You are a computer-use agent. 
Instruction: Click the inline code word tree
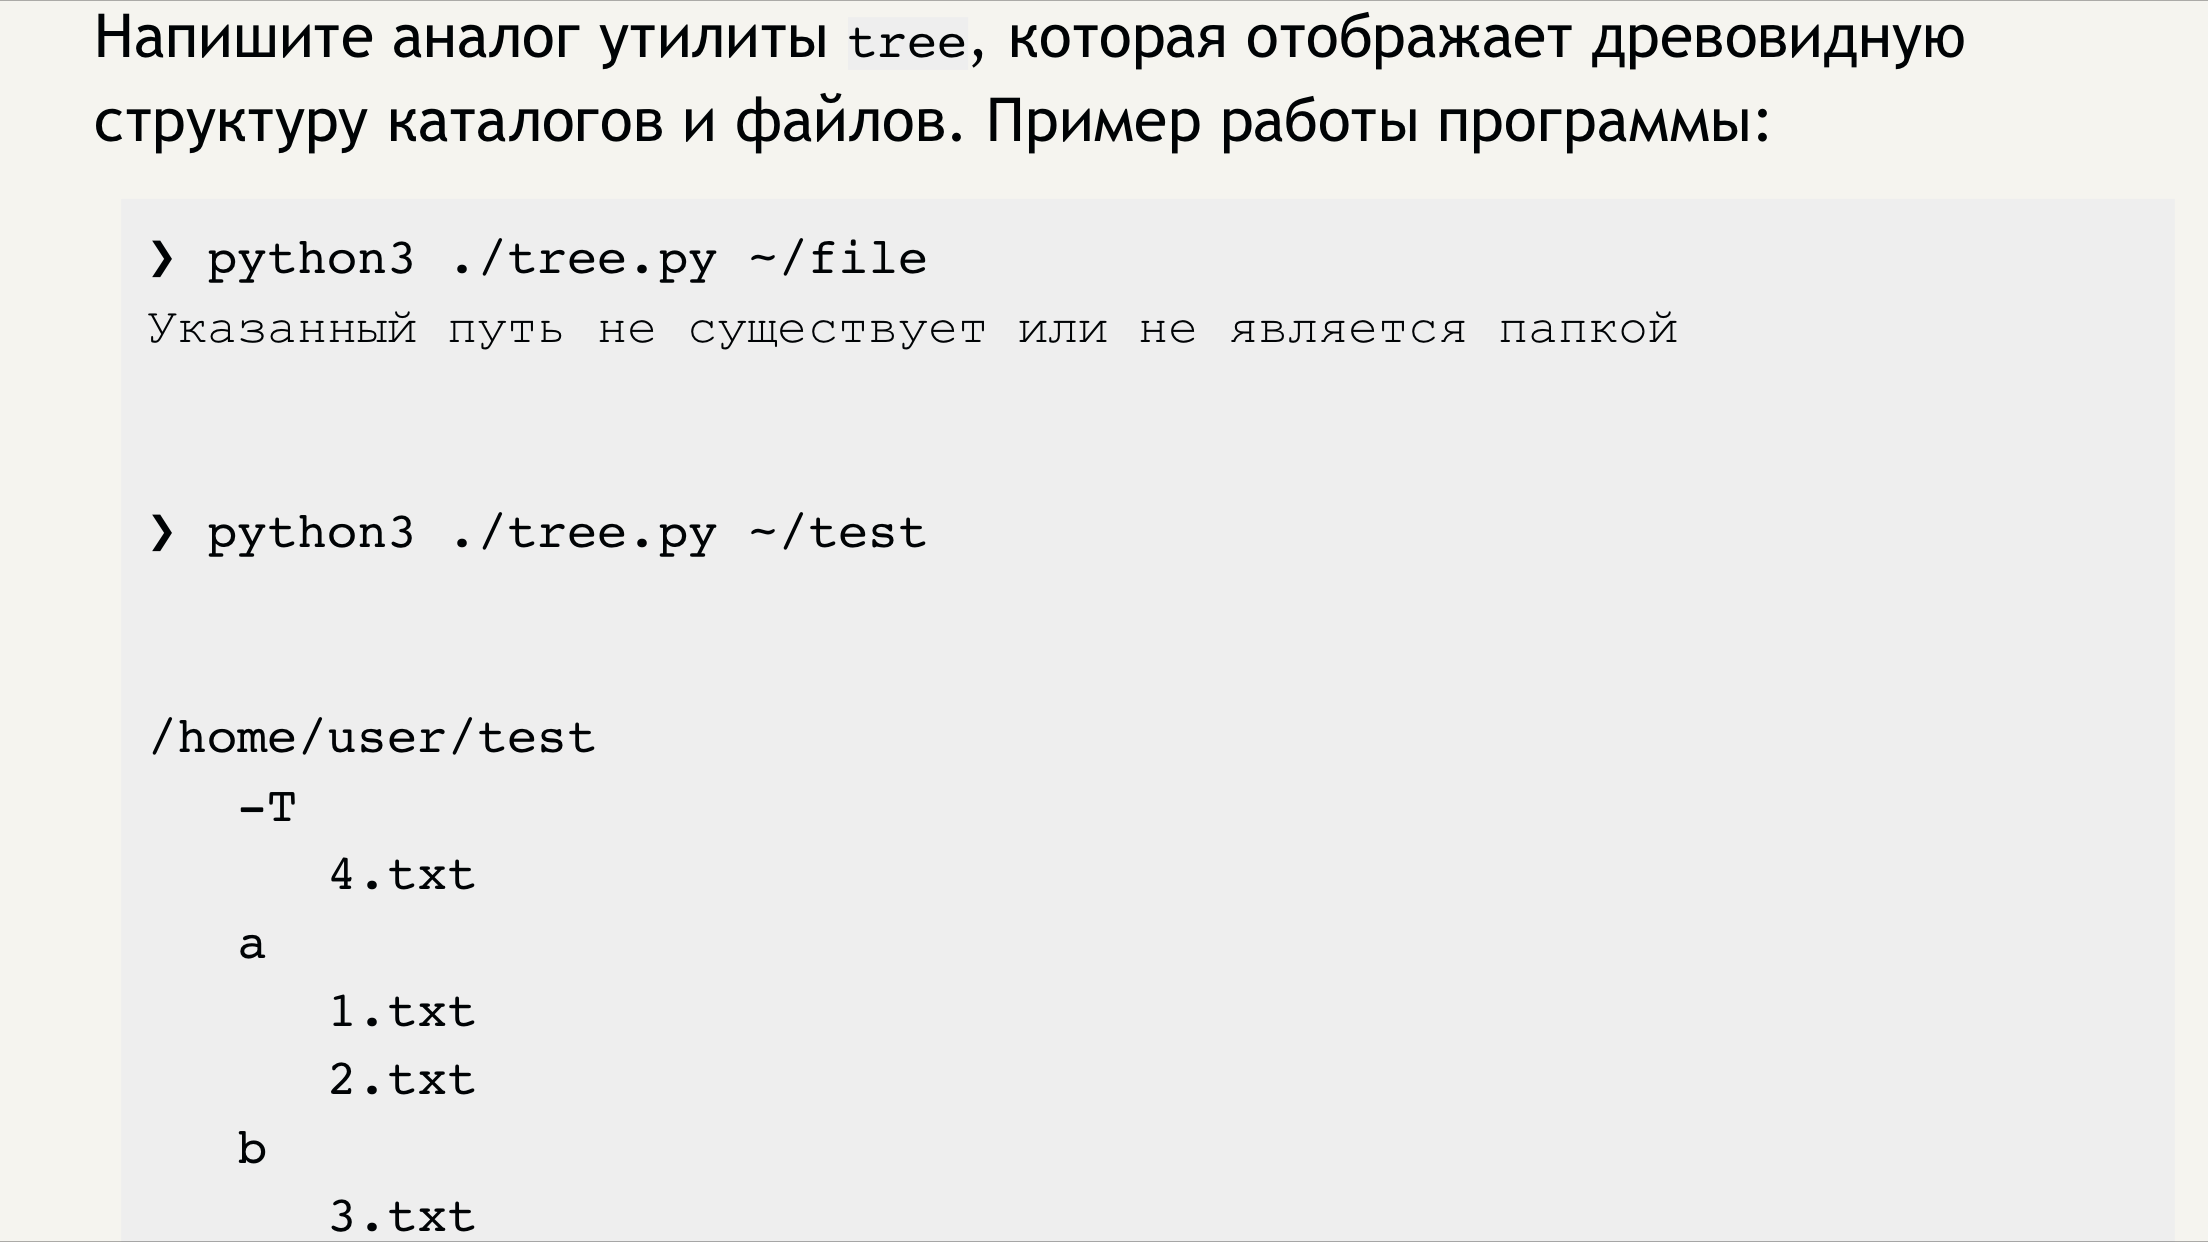pyautogui.click(x=907, y=44)
